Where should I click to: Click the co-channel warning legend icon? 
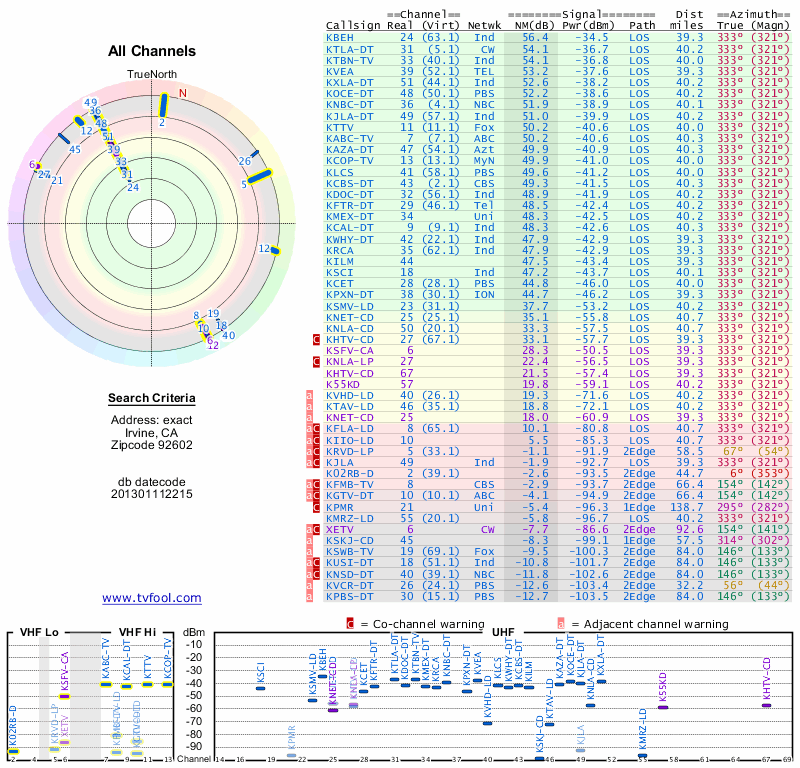point(350,624)
